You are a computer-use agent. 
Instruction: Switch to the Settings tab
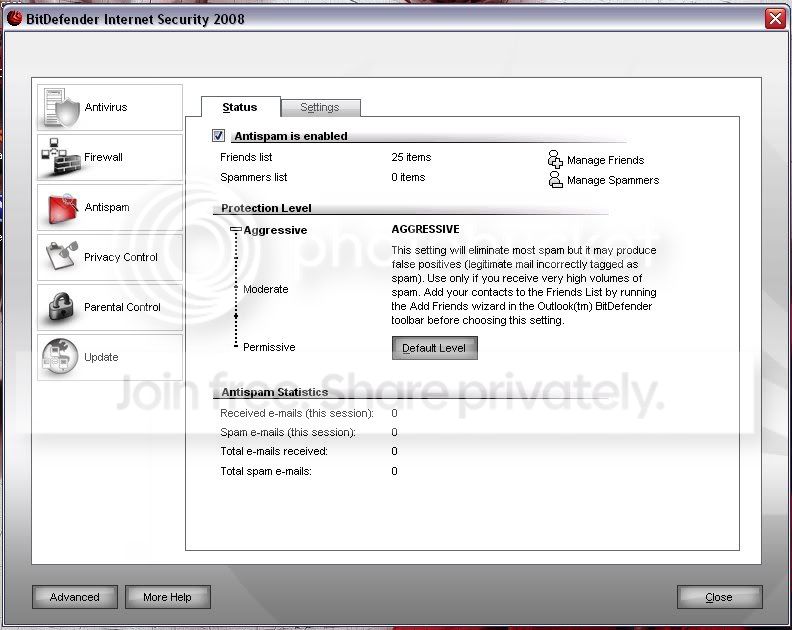320,107
